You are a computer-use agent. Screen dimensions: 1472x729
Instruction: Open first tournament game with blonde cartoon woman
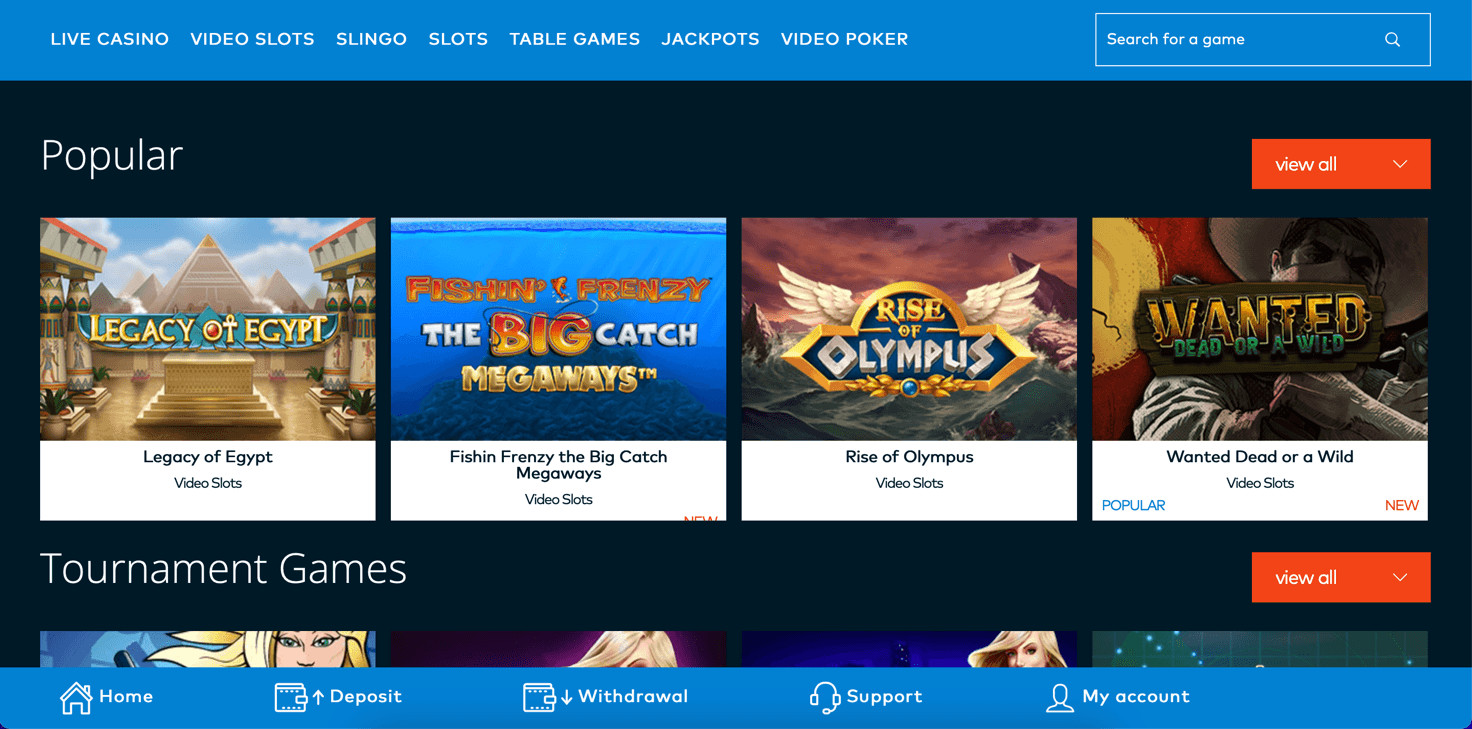coord(208,649)
